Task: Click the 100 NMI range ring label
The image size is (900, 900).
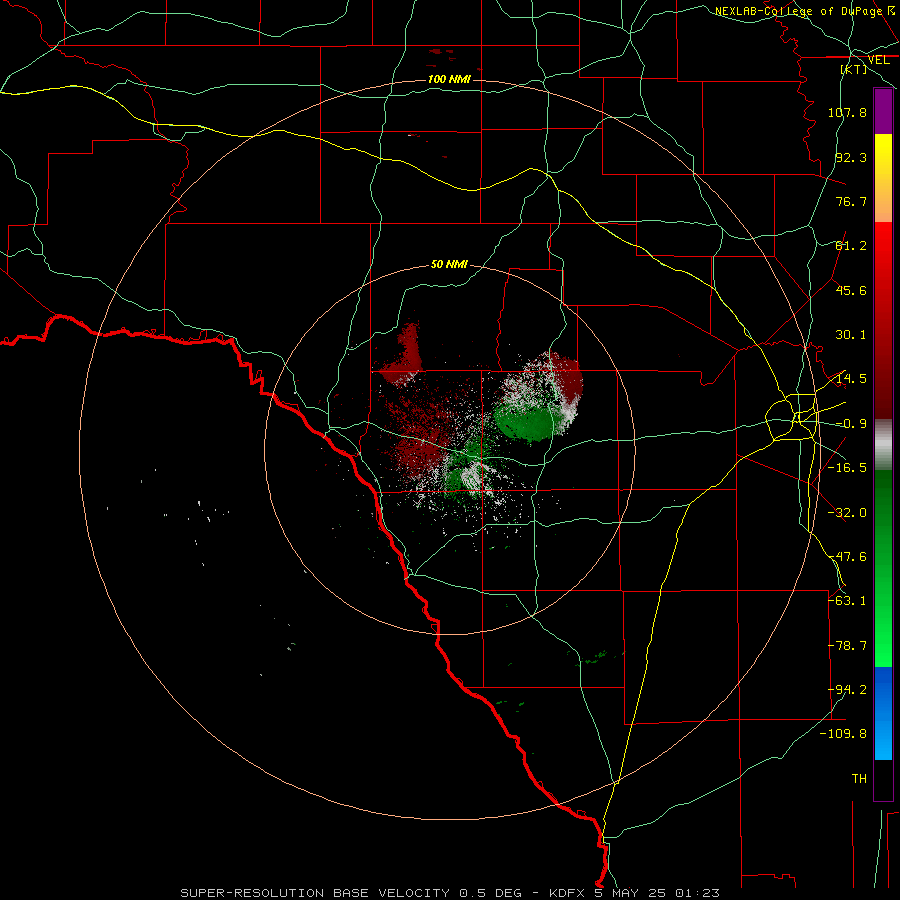Action: tap(449, 79)
